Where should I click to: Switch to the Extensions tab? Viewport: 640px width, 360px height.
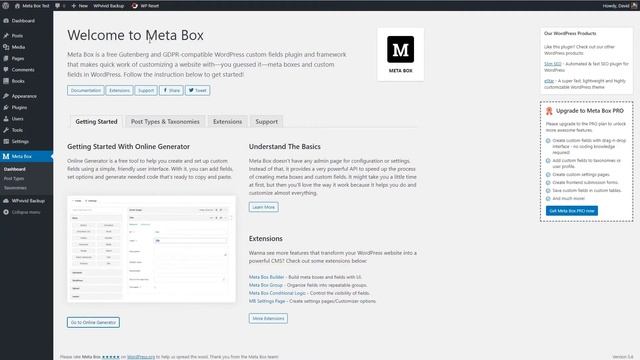coord(227,122)
